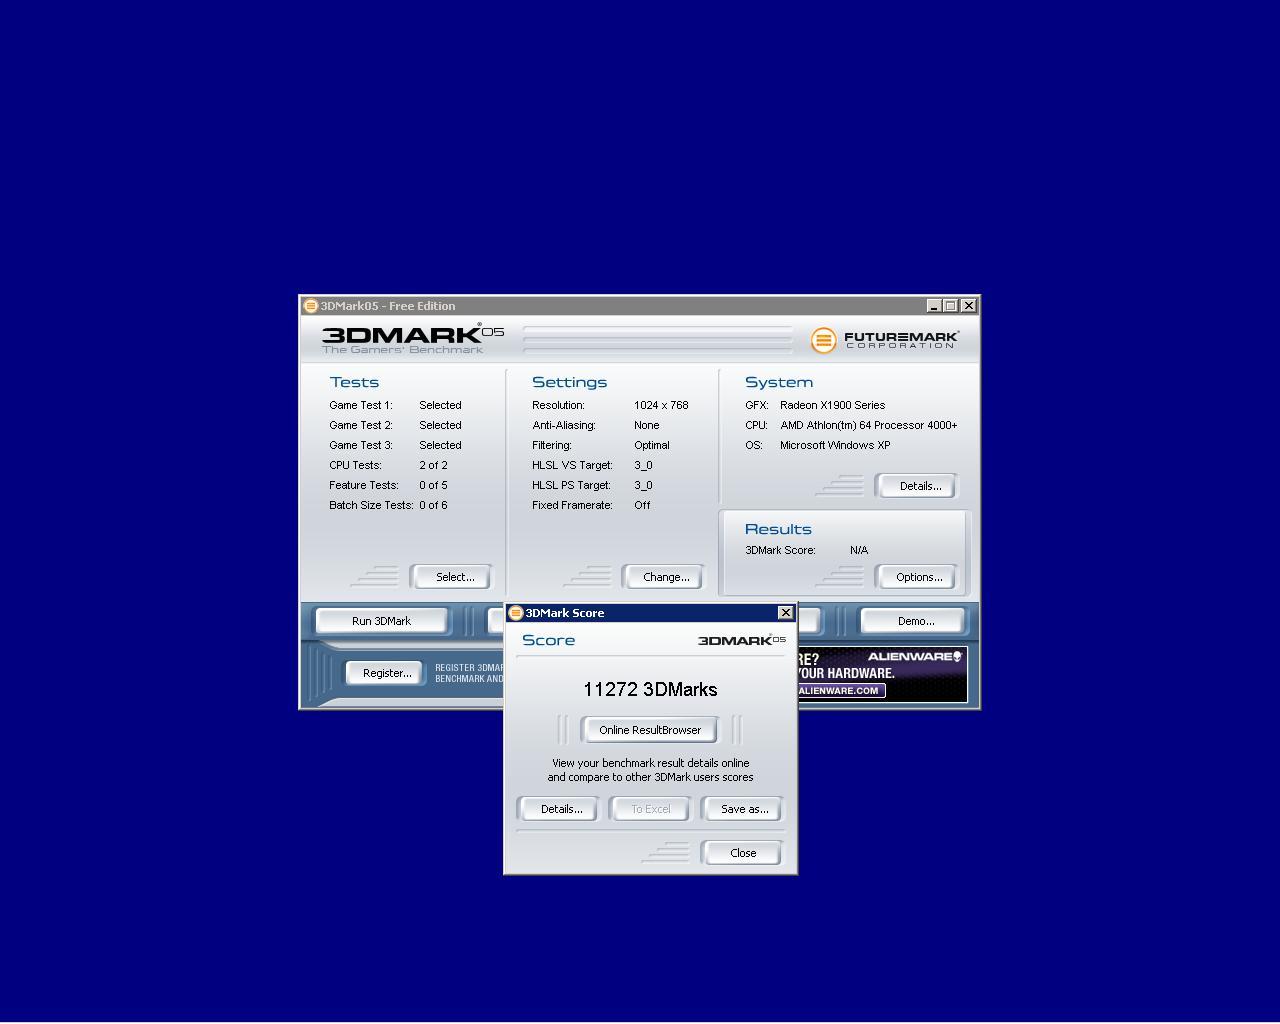Close the 3DMark Score dialog with X
Viewport: 1280px width, 1024px height.
[x=786, y=612]
